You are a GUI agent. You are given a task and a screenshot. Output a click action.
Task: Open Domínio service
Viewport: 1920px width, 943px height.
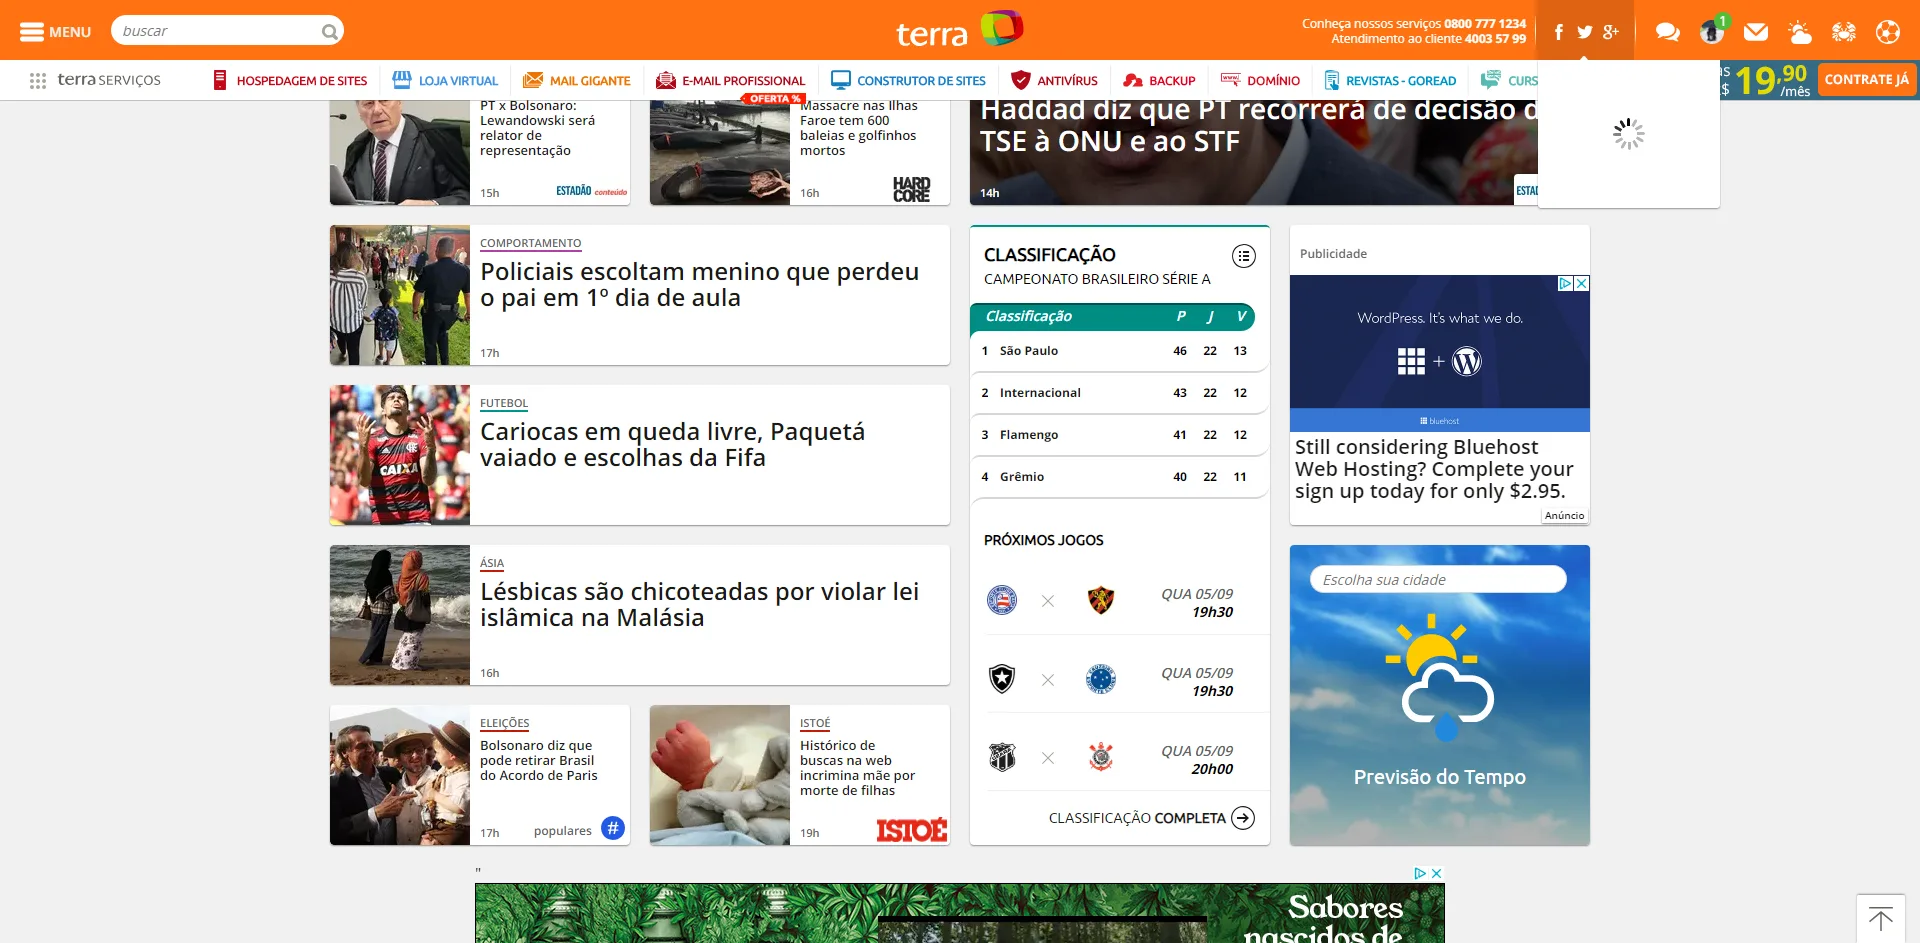(x=1260, y=81)
